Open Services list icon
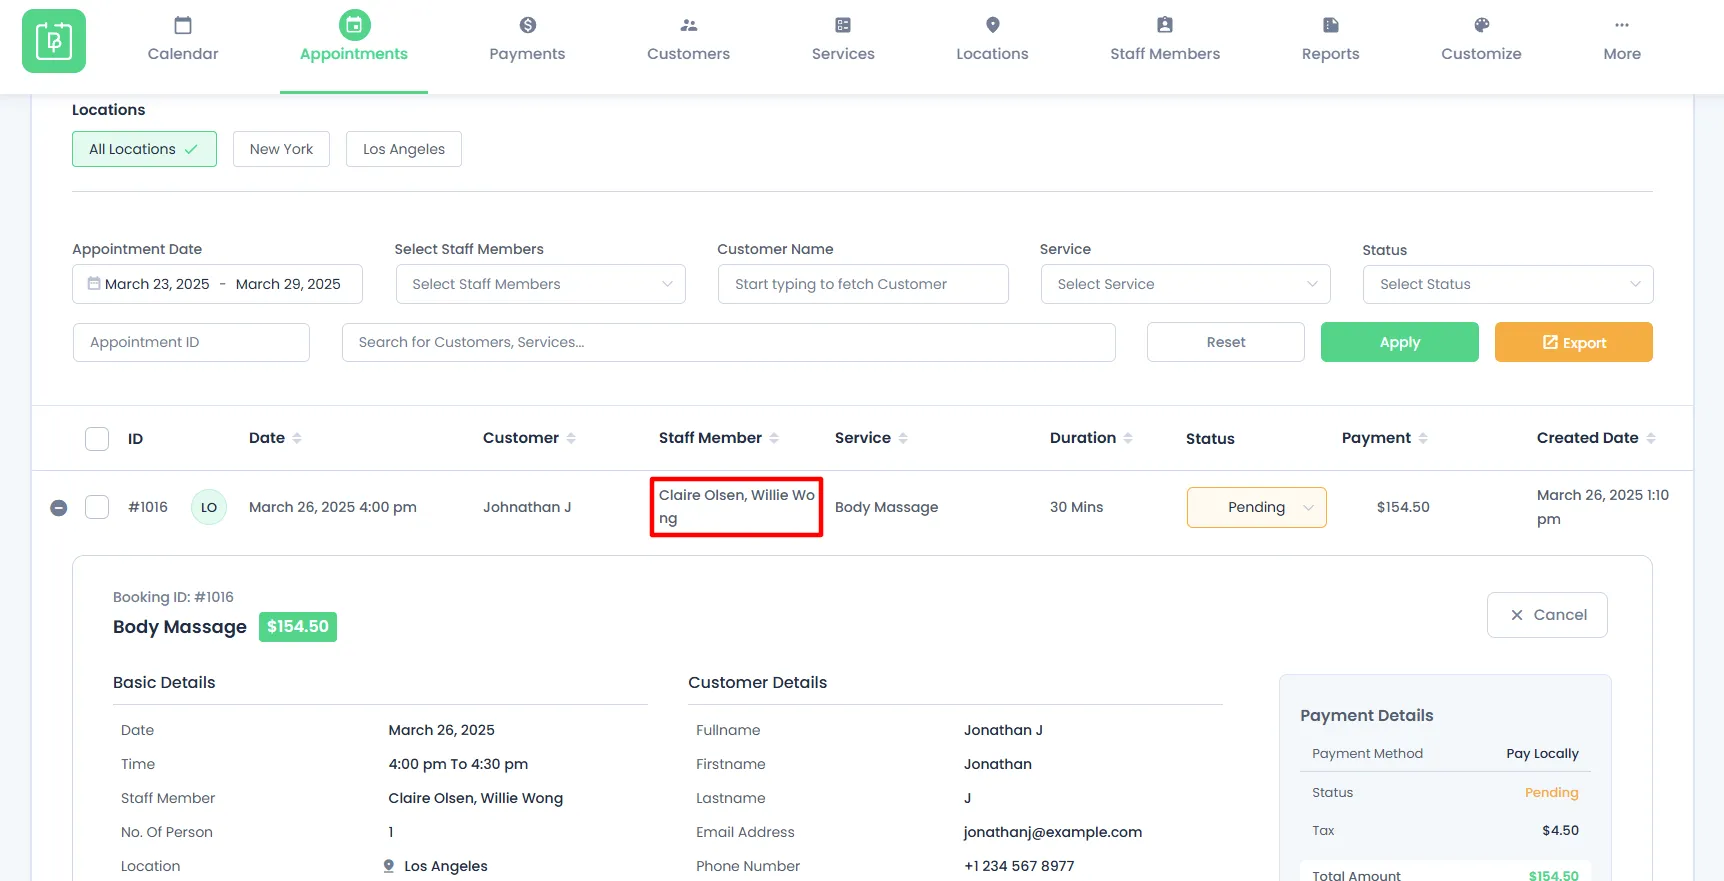Screen dimensions: 1724x881 [843, 25]
